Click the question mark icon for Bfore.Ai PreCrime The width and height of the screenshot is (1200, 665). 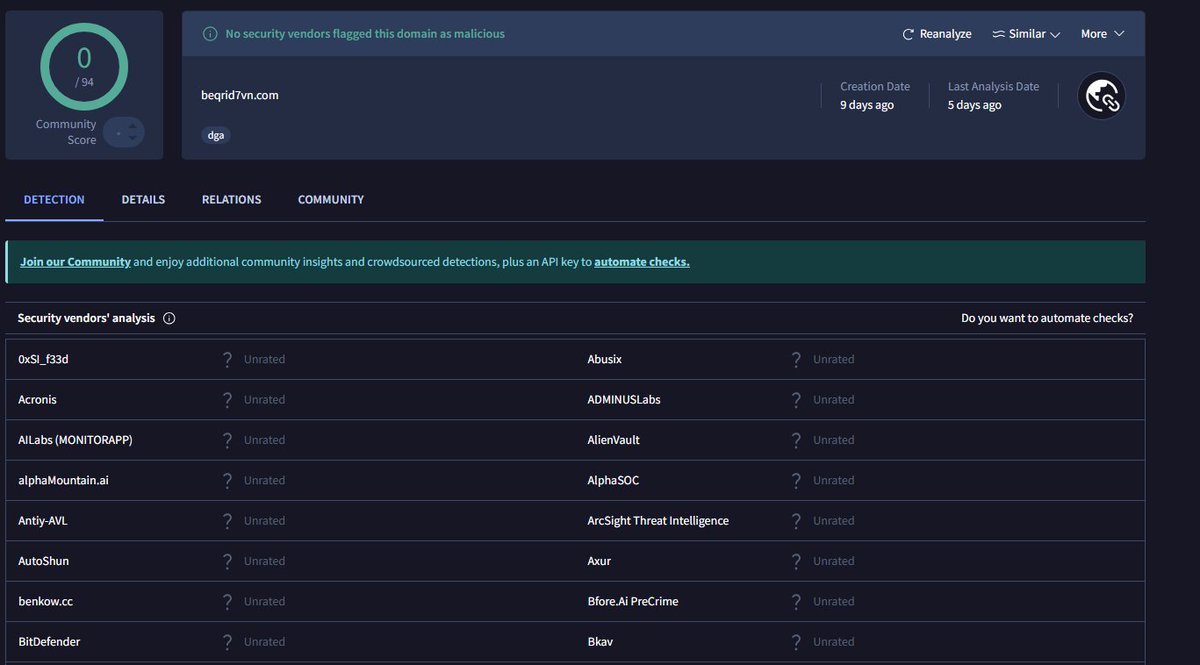tap(797, 602)
